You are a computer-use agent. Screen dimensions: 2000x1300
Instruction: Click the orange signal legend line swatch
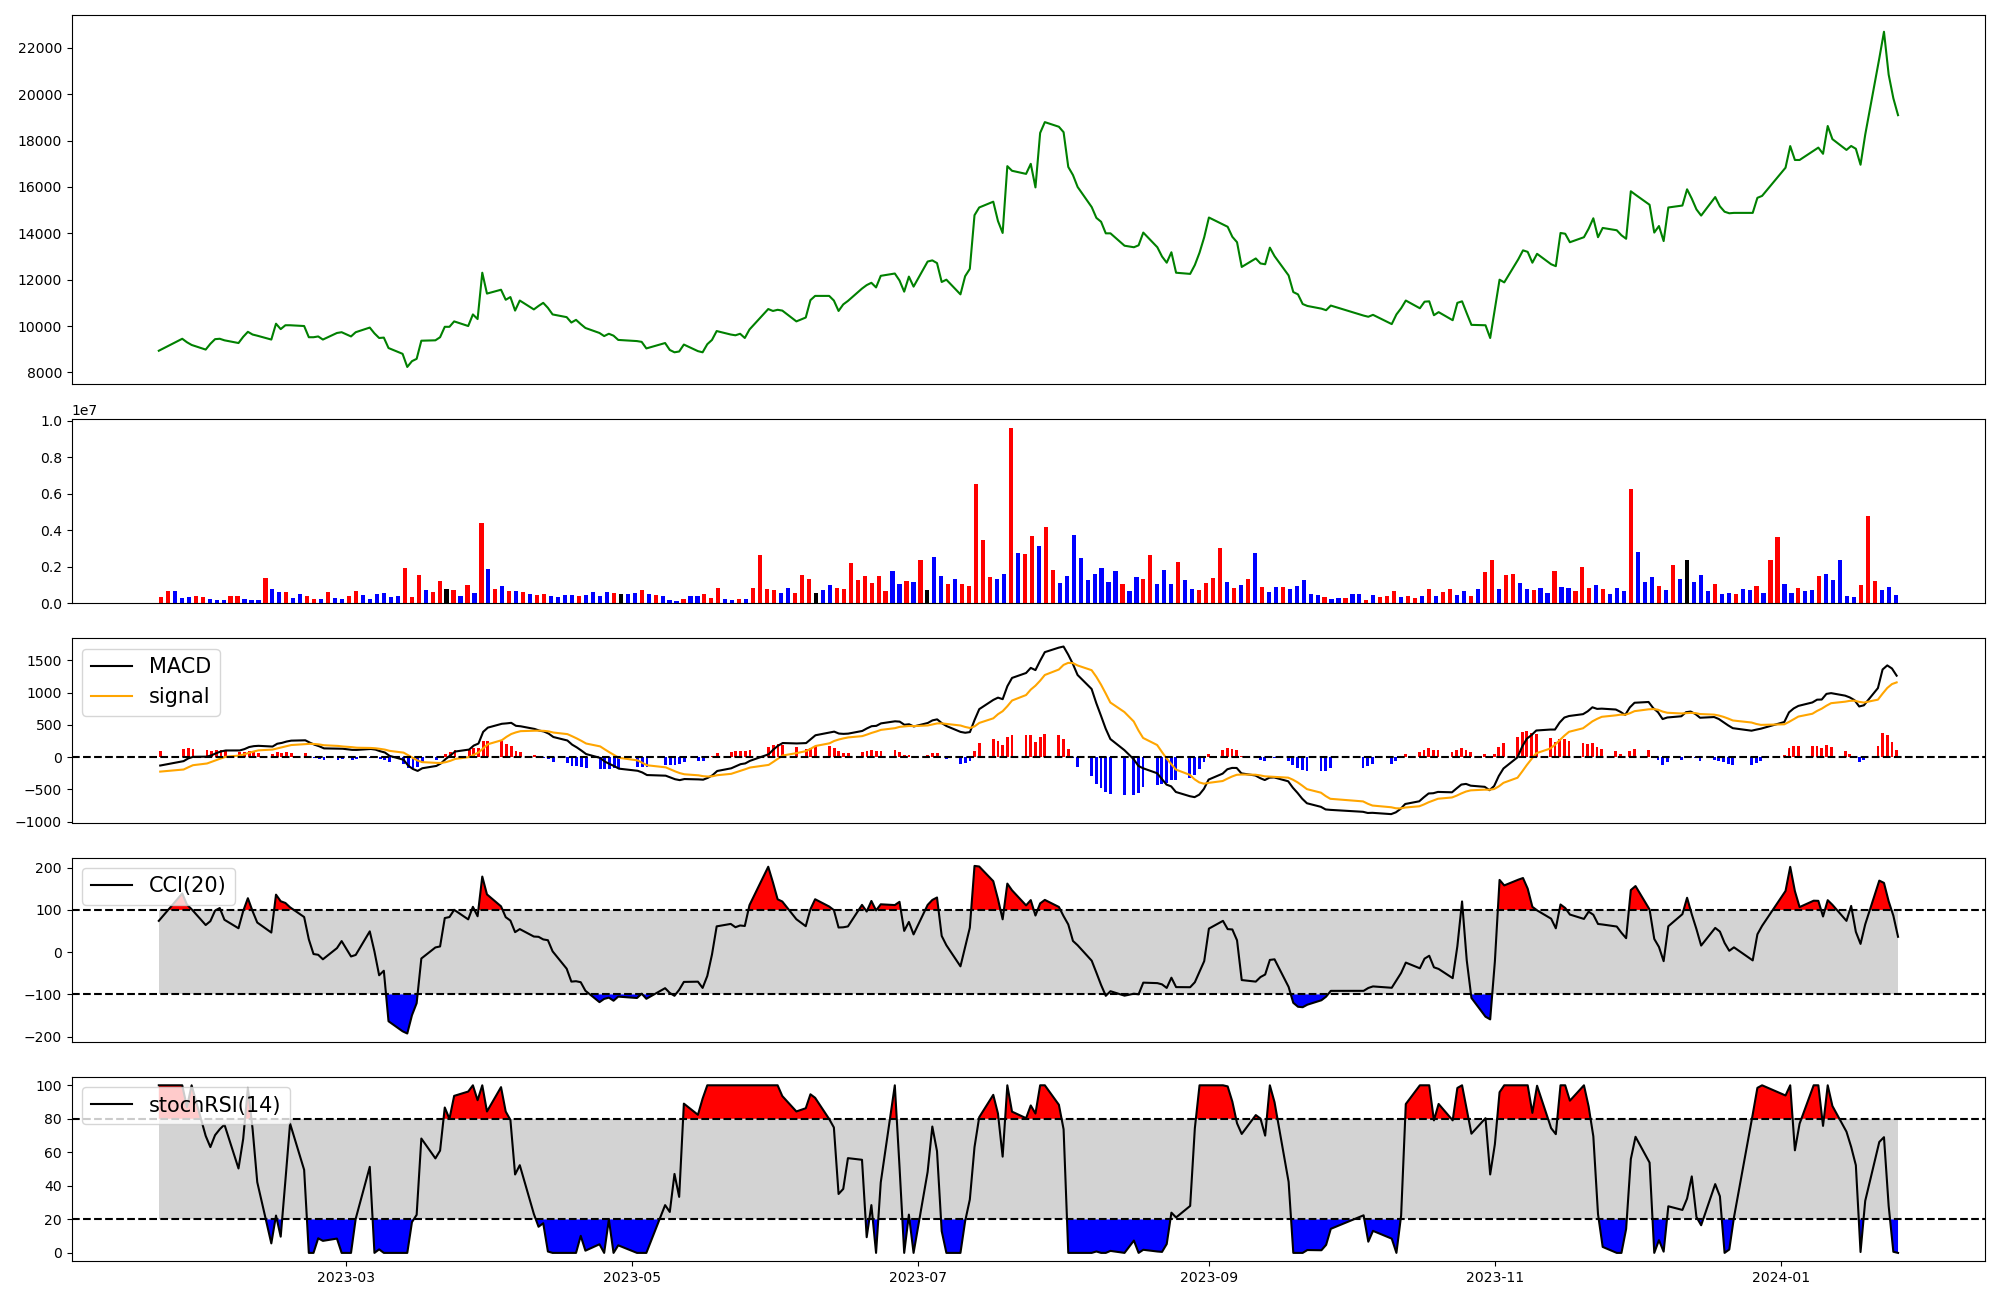pos(111,696)
